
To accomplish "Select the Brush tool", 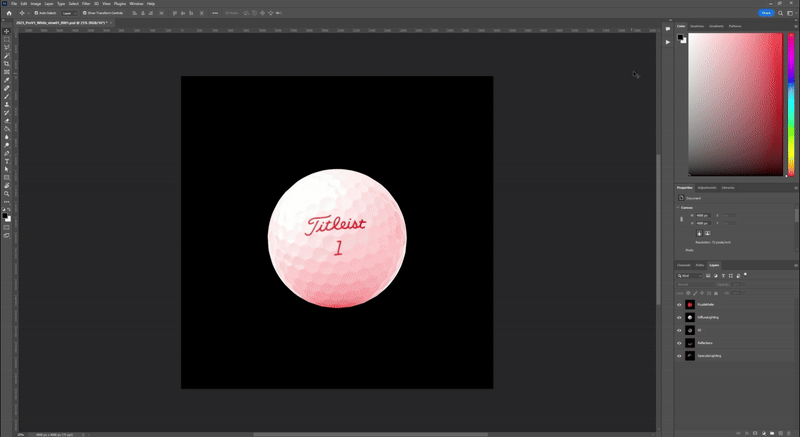I will (7, 96).
